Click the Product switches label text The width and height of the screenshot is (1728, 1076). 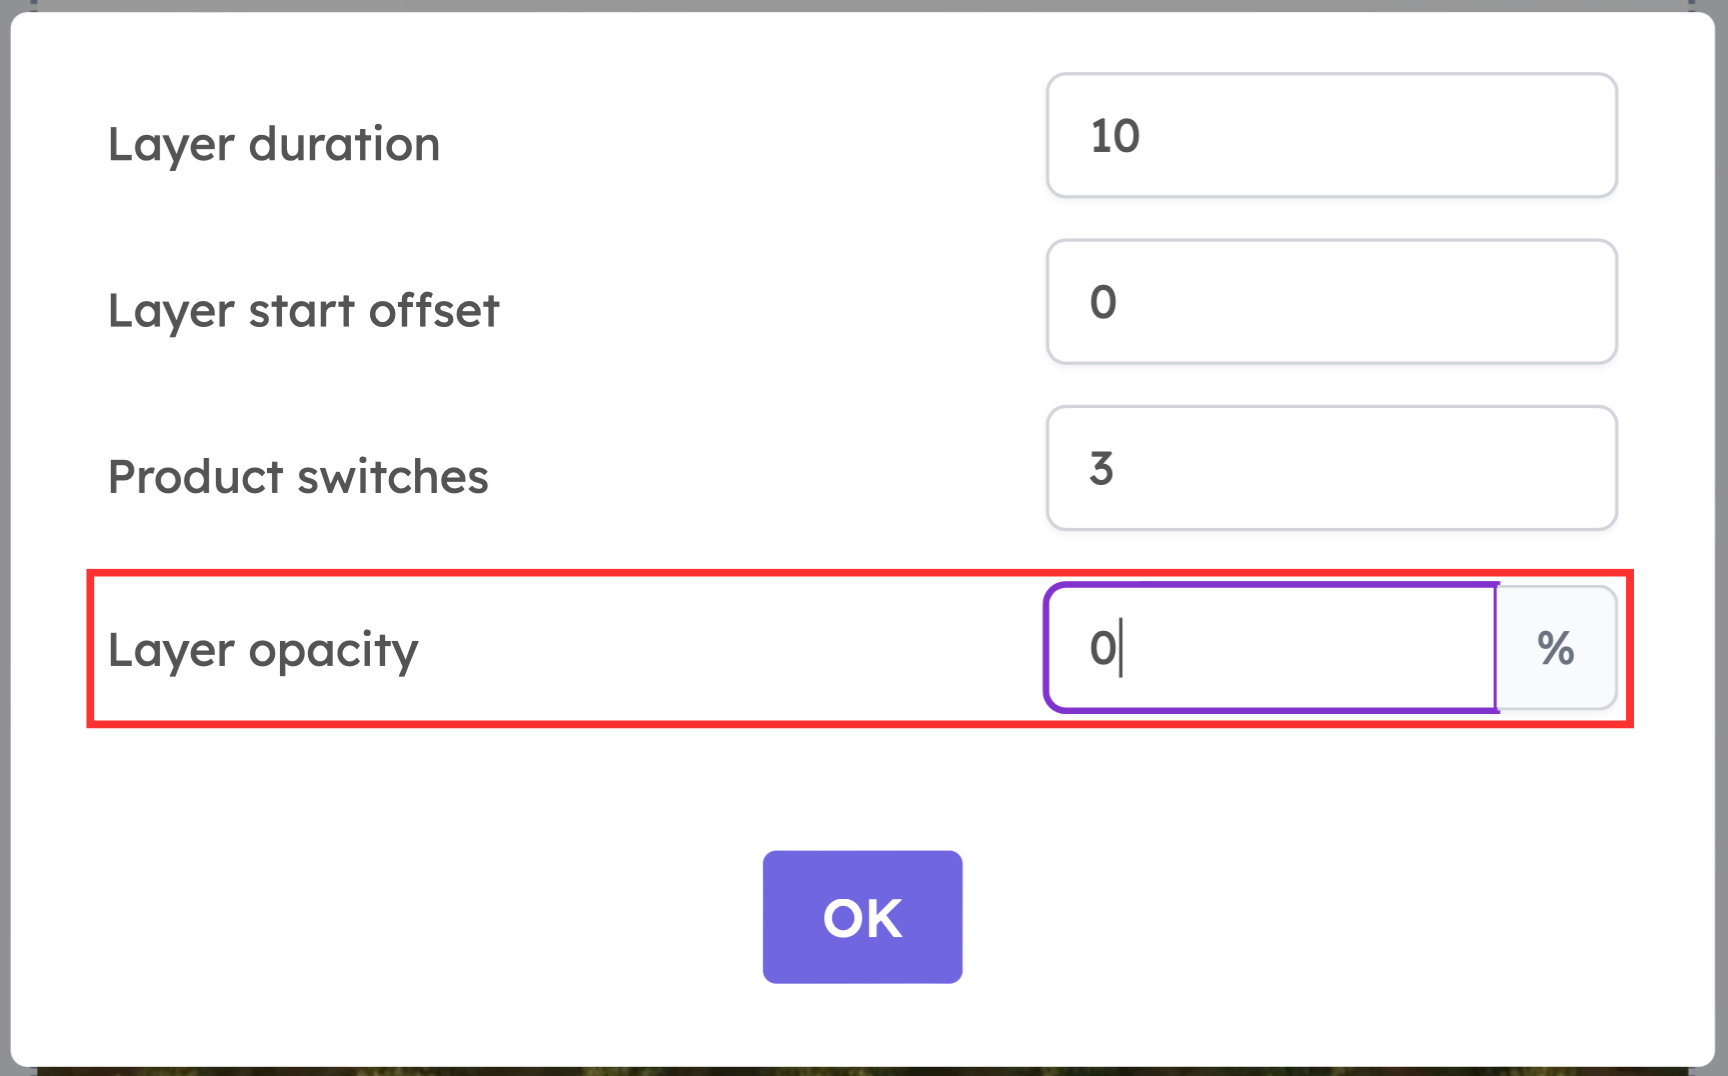tap(298, 477)
